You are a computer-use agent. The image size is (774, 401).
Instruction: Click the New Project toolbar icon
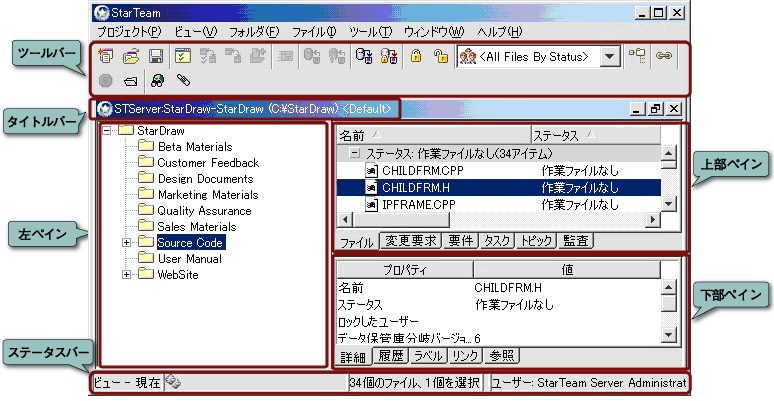(105, 56)
